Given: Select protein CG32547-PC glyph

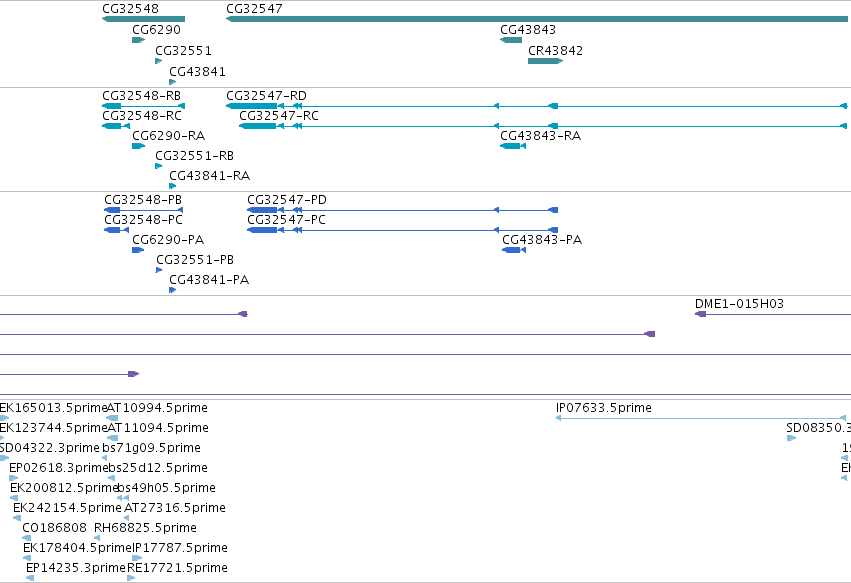Looking at the screenshot, I should (x=402, y=230).
